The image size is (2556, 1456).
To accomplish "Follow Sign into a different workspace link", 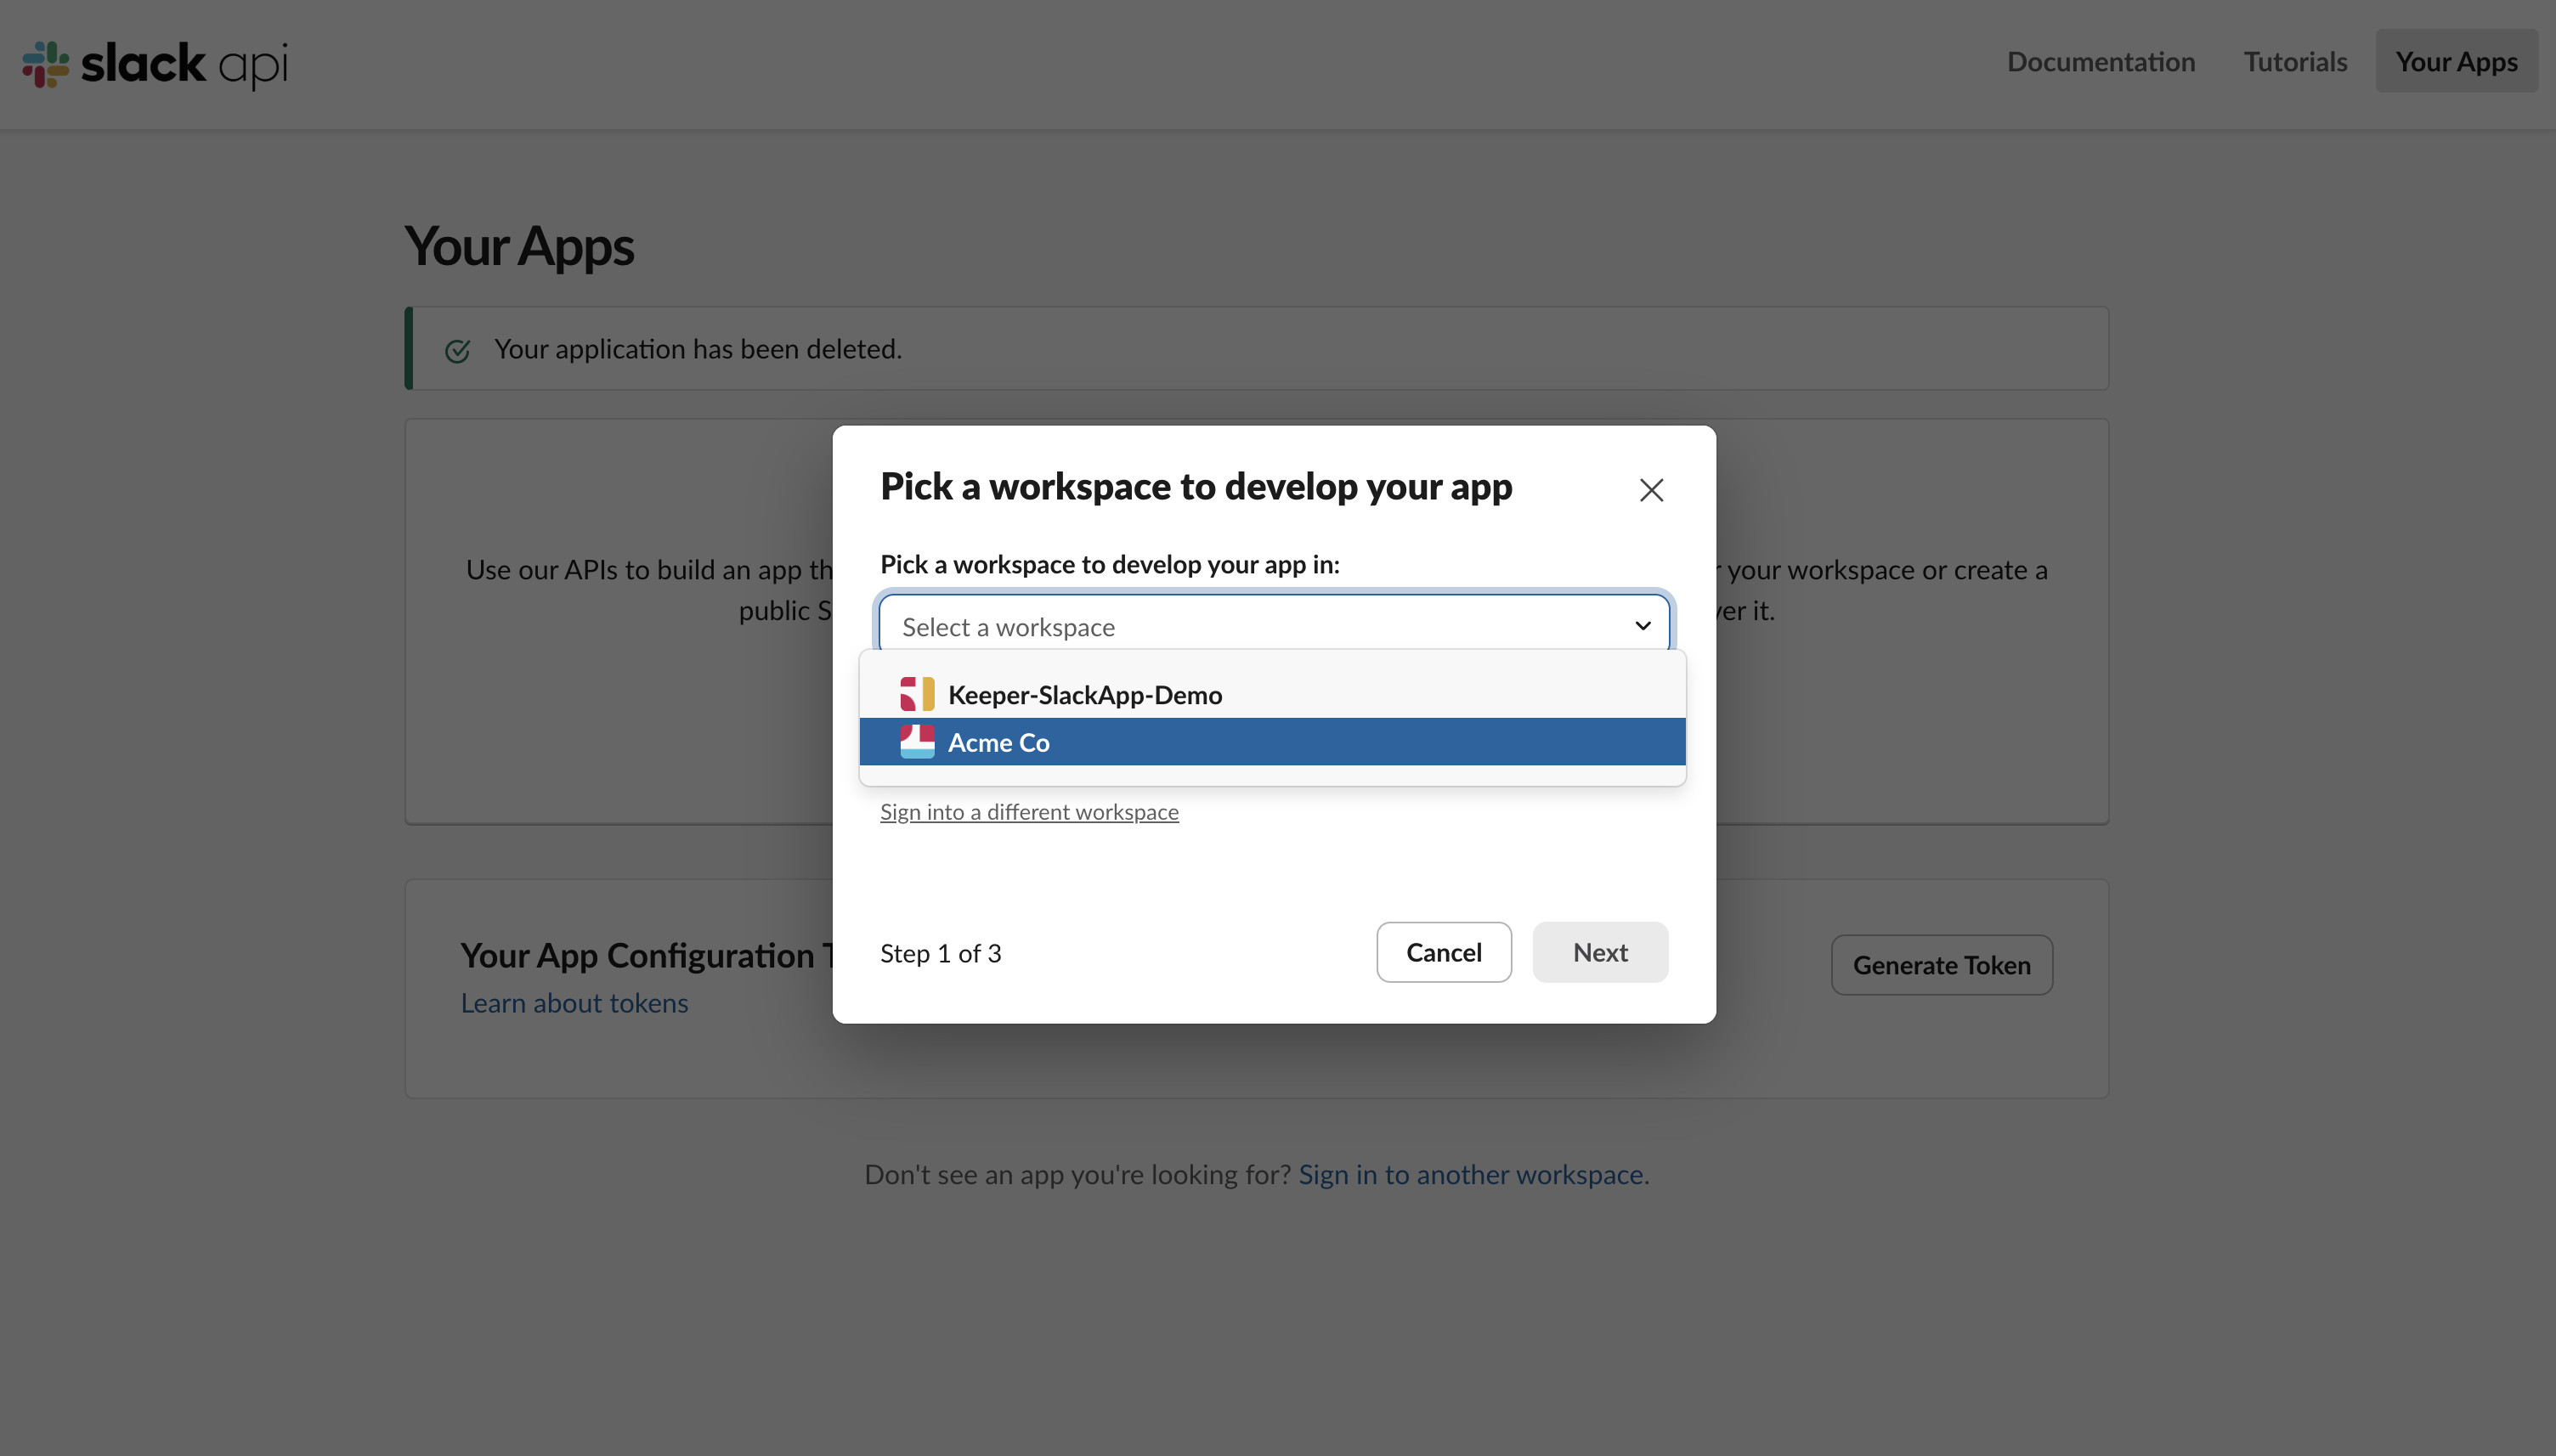I will [x=1028, y=812].
